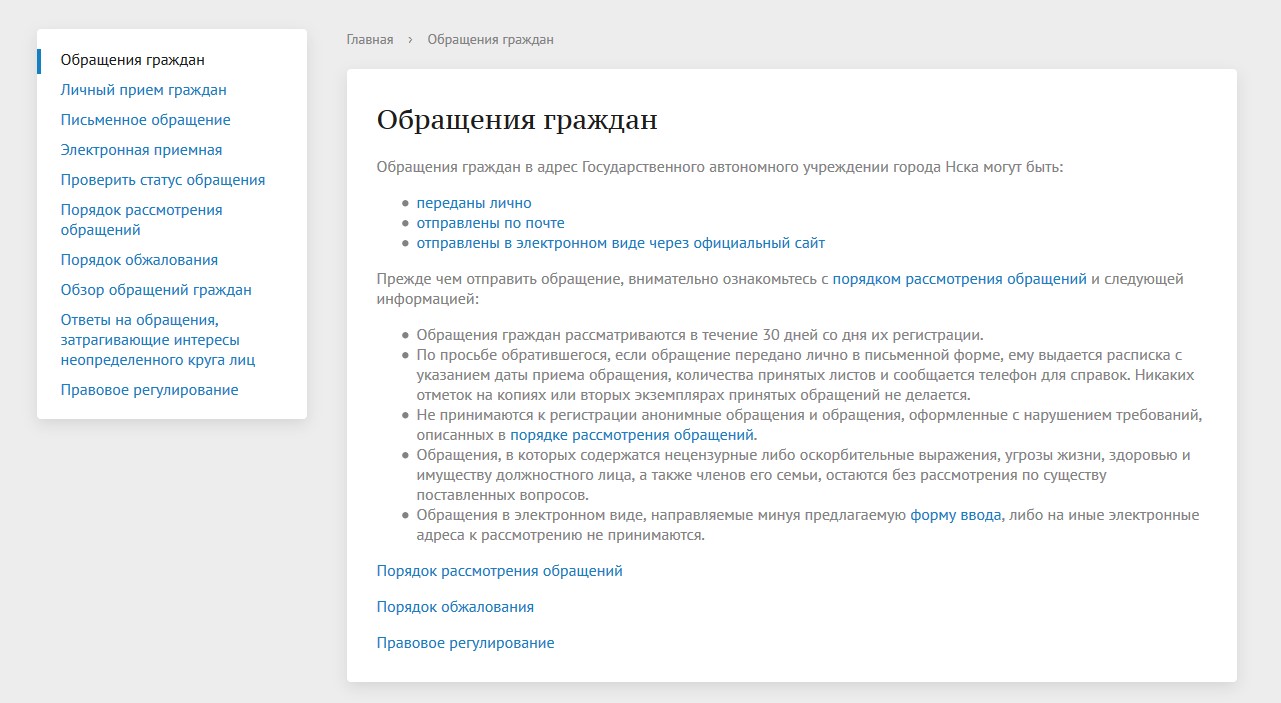Open inline 'порядком рассмотрения обращений' link in the paragraph
1281x703 pixels.
[959, 279]
